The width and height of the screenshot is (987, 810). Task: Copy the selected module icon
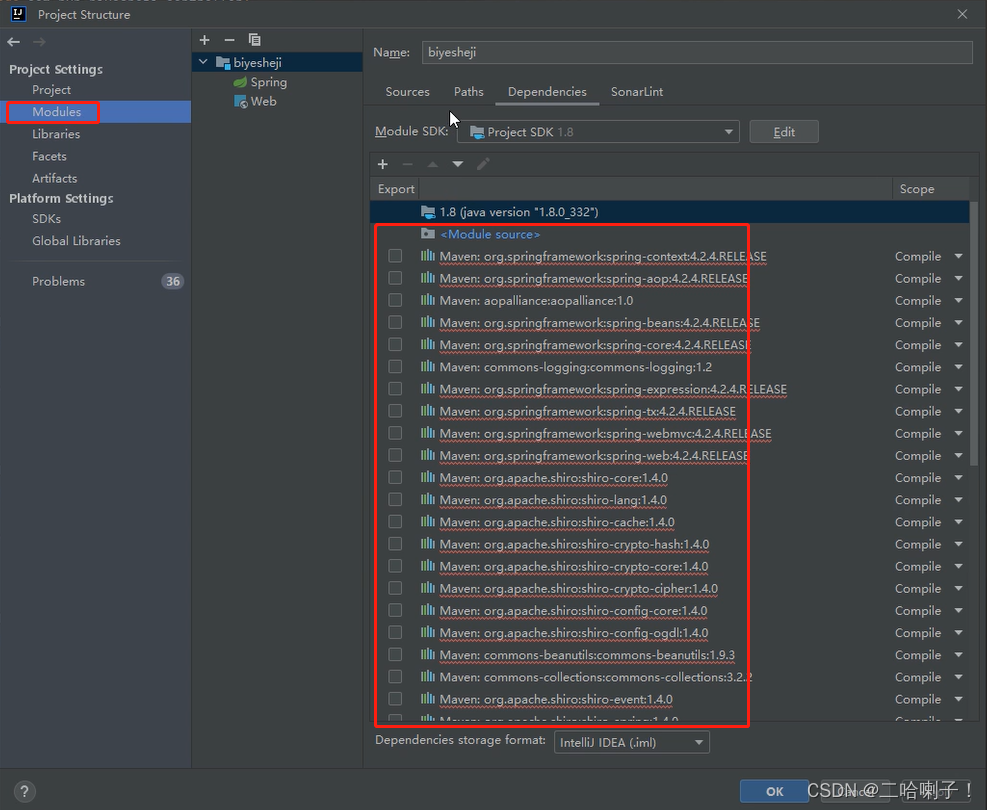pyautogui.click(x=254, y=40)
